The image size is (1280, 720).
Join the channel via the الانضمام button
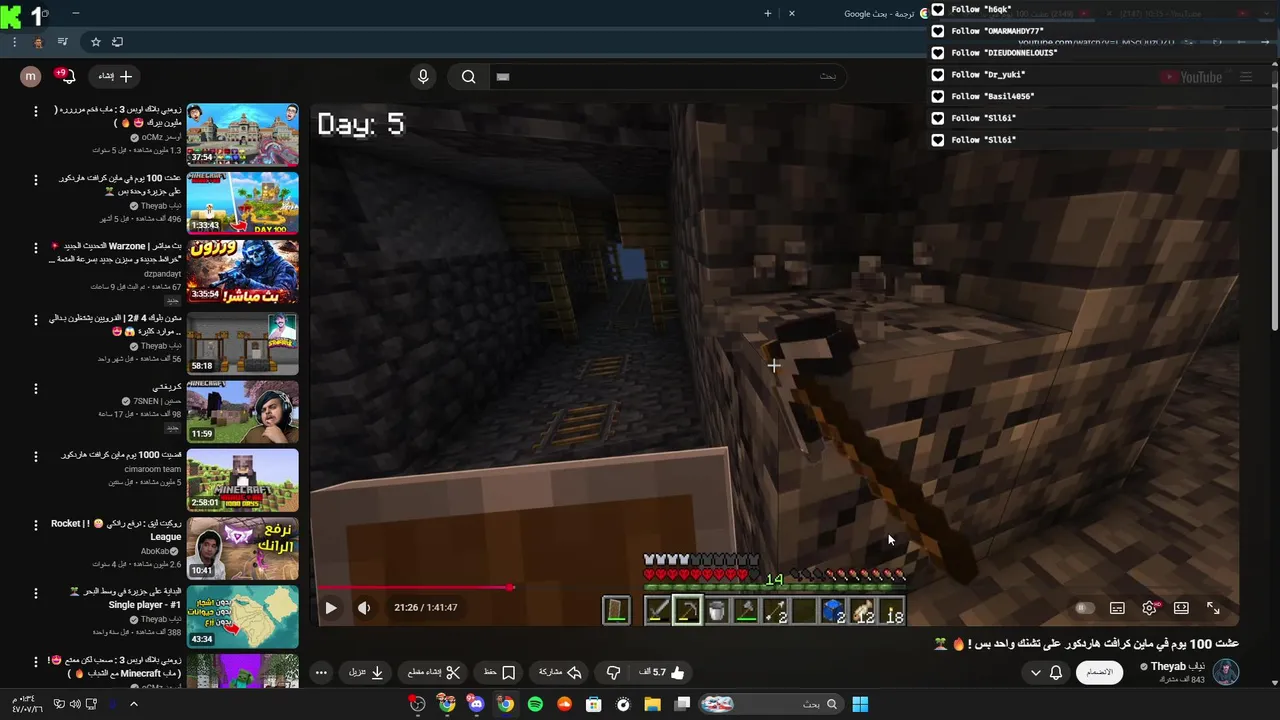[1099, 672]
